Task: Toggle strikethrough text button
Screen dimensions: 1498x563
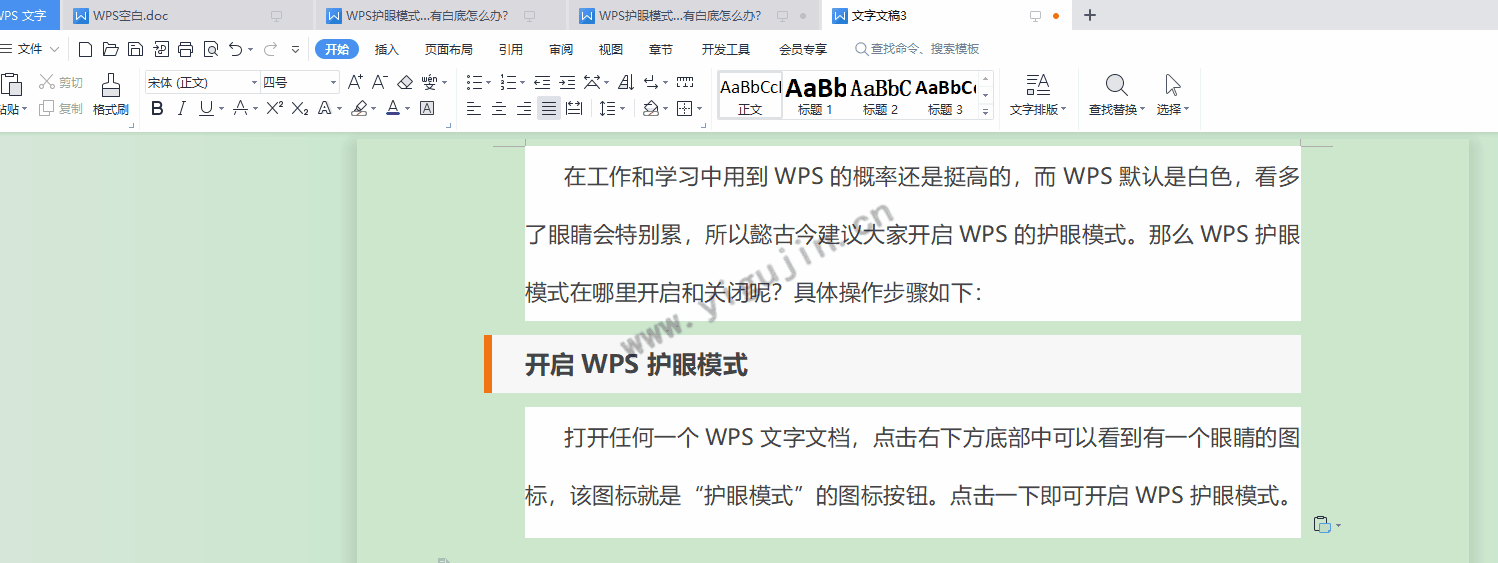Action: point(240,108)
